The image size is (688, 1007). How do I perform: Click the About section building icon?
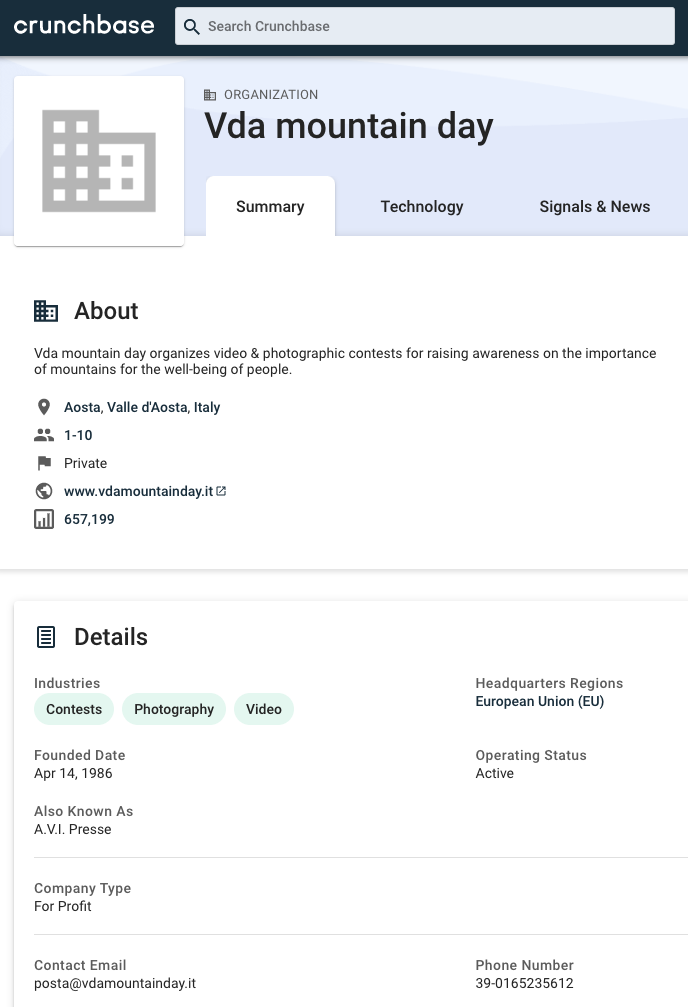point(46,311)
